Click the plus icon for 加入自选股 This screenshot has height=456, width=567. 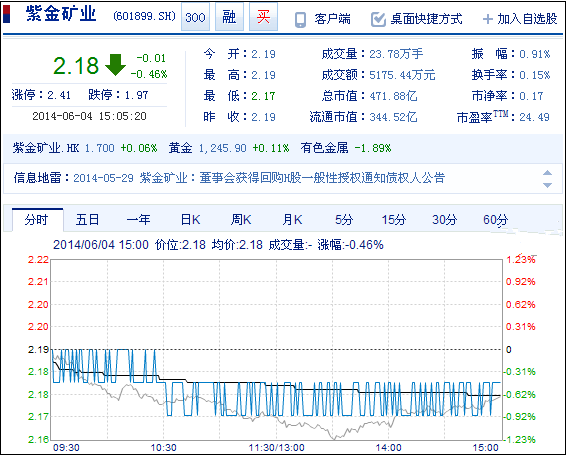point(487,19)
